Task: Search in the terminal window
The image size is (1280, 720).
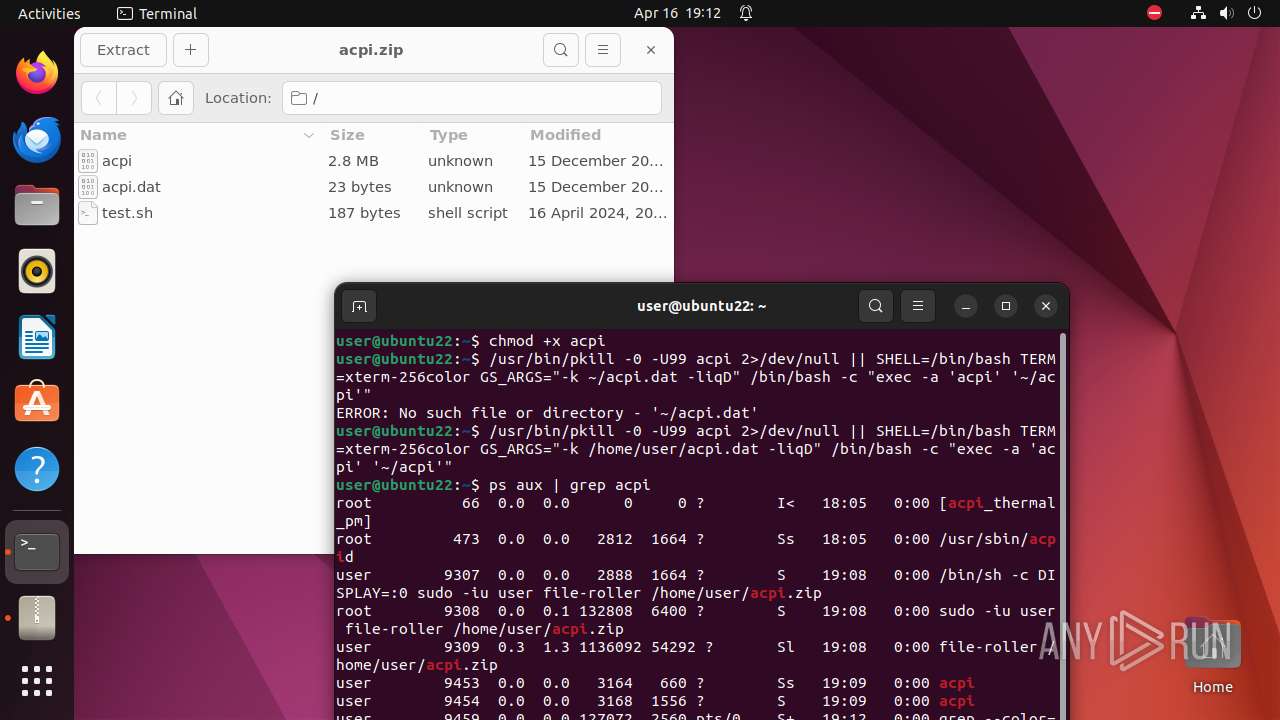Action: click(x=876, y=307)
